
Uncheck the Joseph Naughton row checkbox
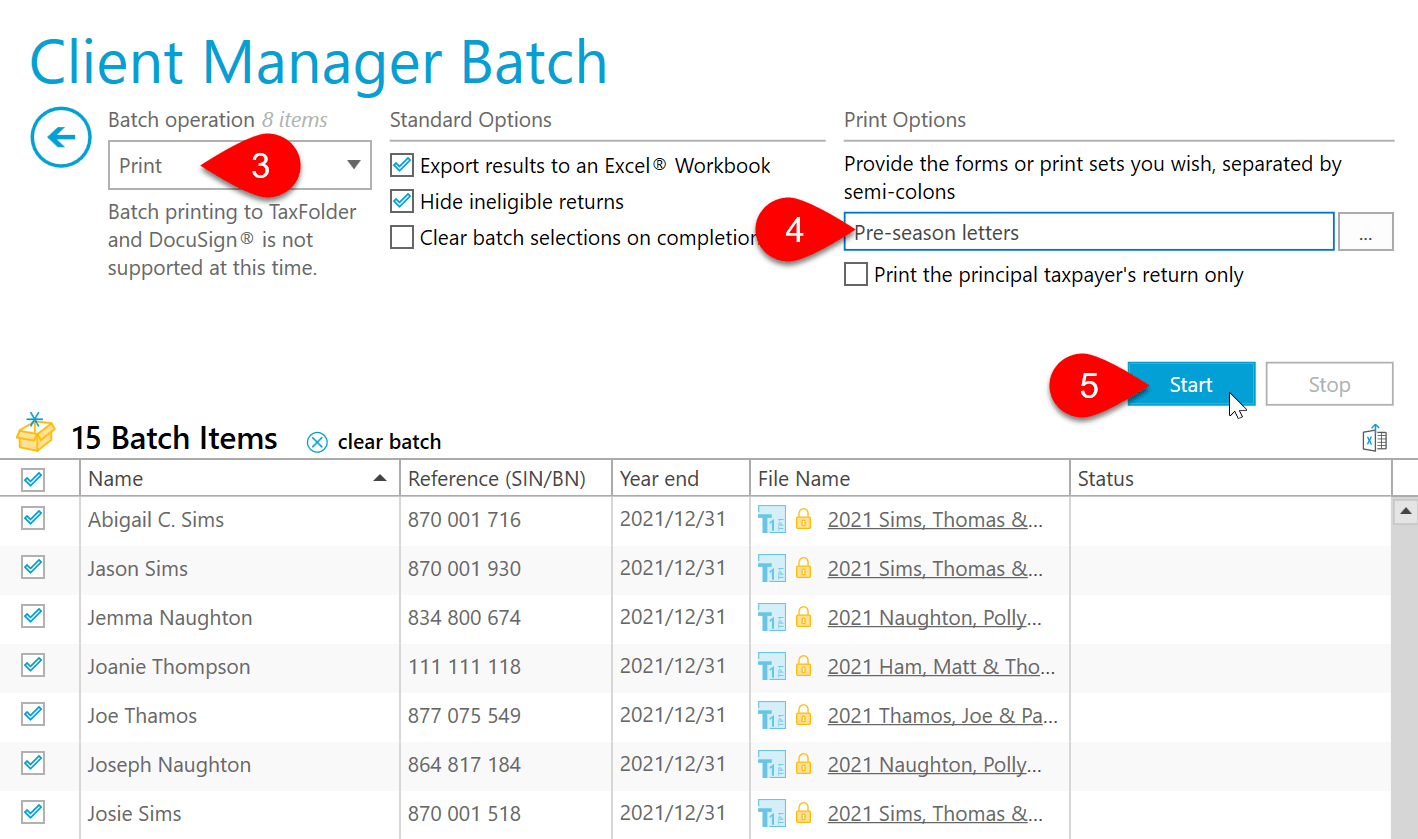[33, 763]
